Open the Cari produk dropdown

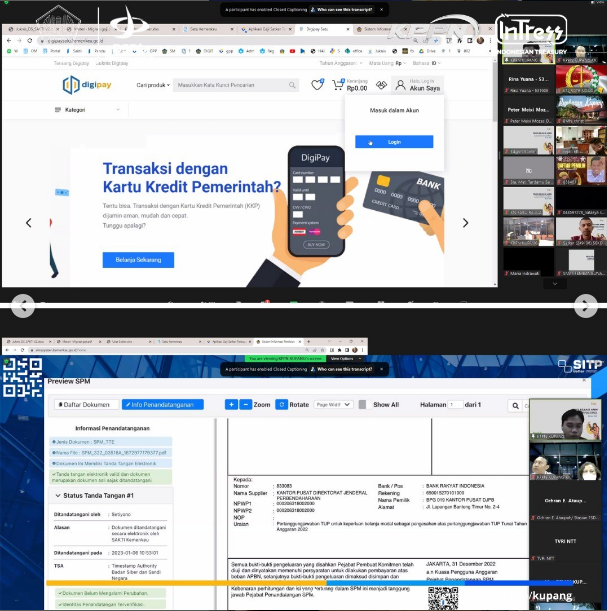[x=152, y=86]
